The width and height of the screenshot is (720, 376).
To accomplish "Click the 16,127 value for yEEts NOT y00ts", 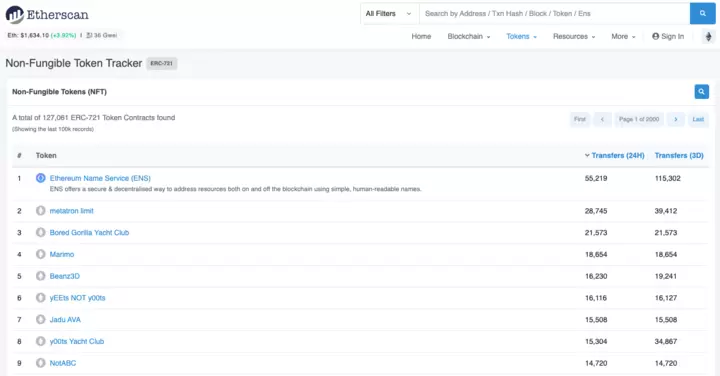I will click(x=665, y=298).
